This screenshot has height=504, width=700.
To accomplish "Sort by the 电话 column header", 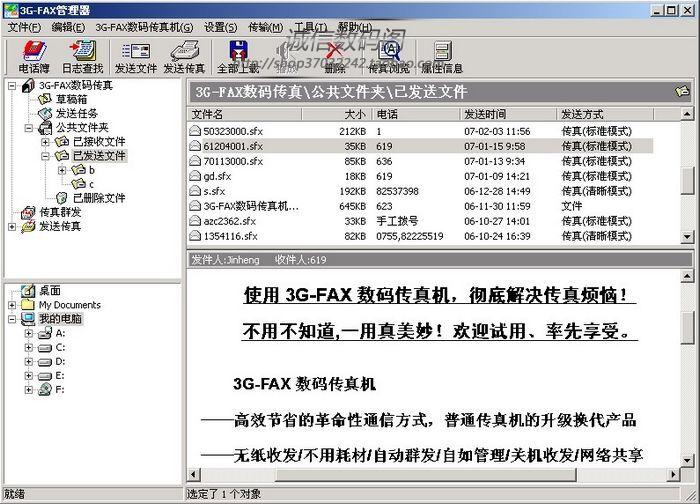I will point(415,114).
